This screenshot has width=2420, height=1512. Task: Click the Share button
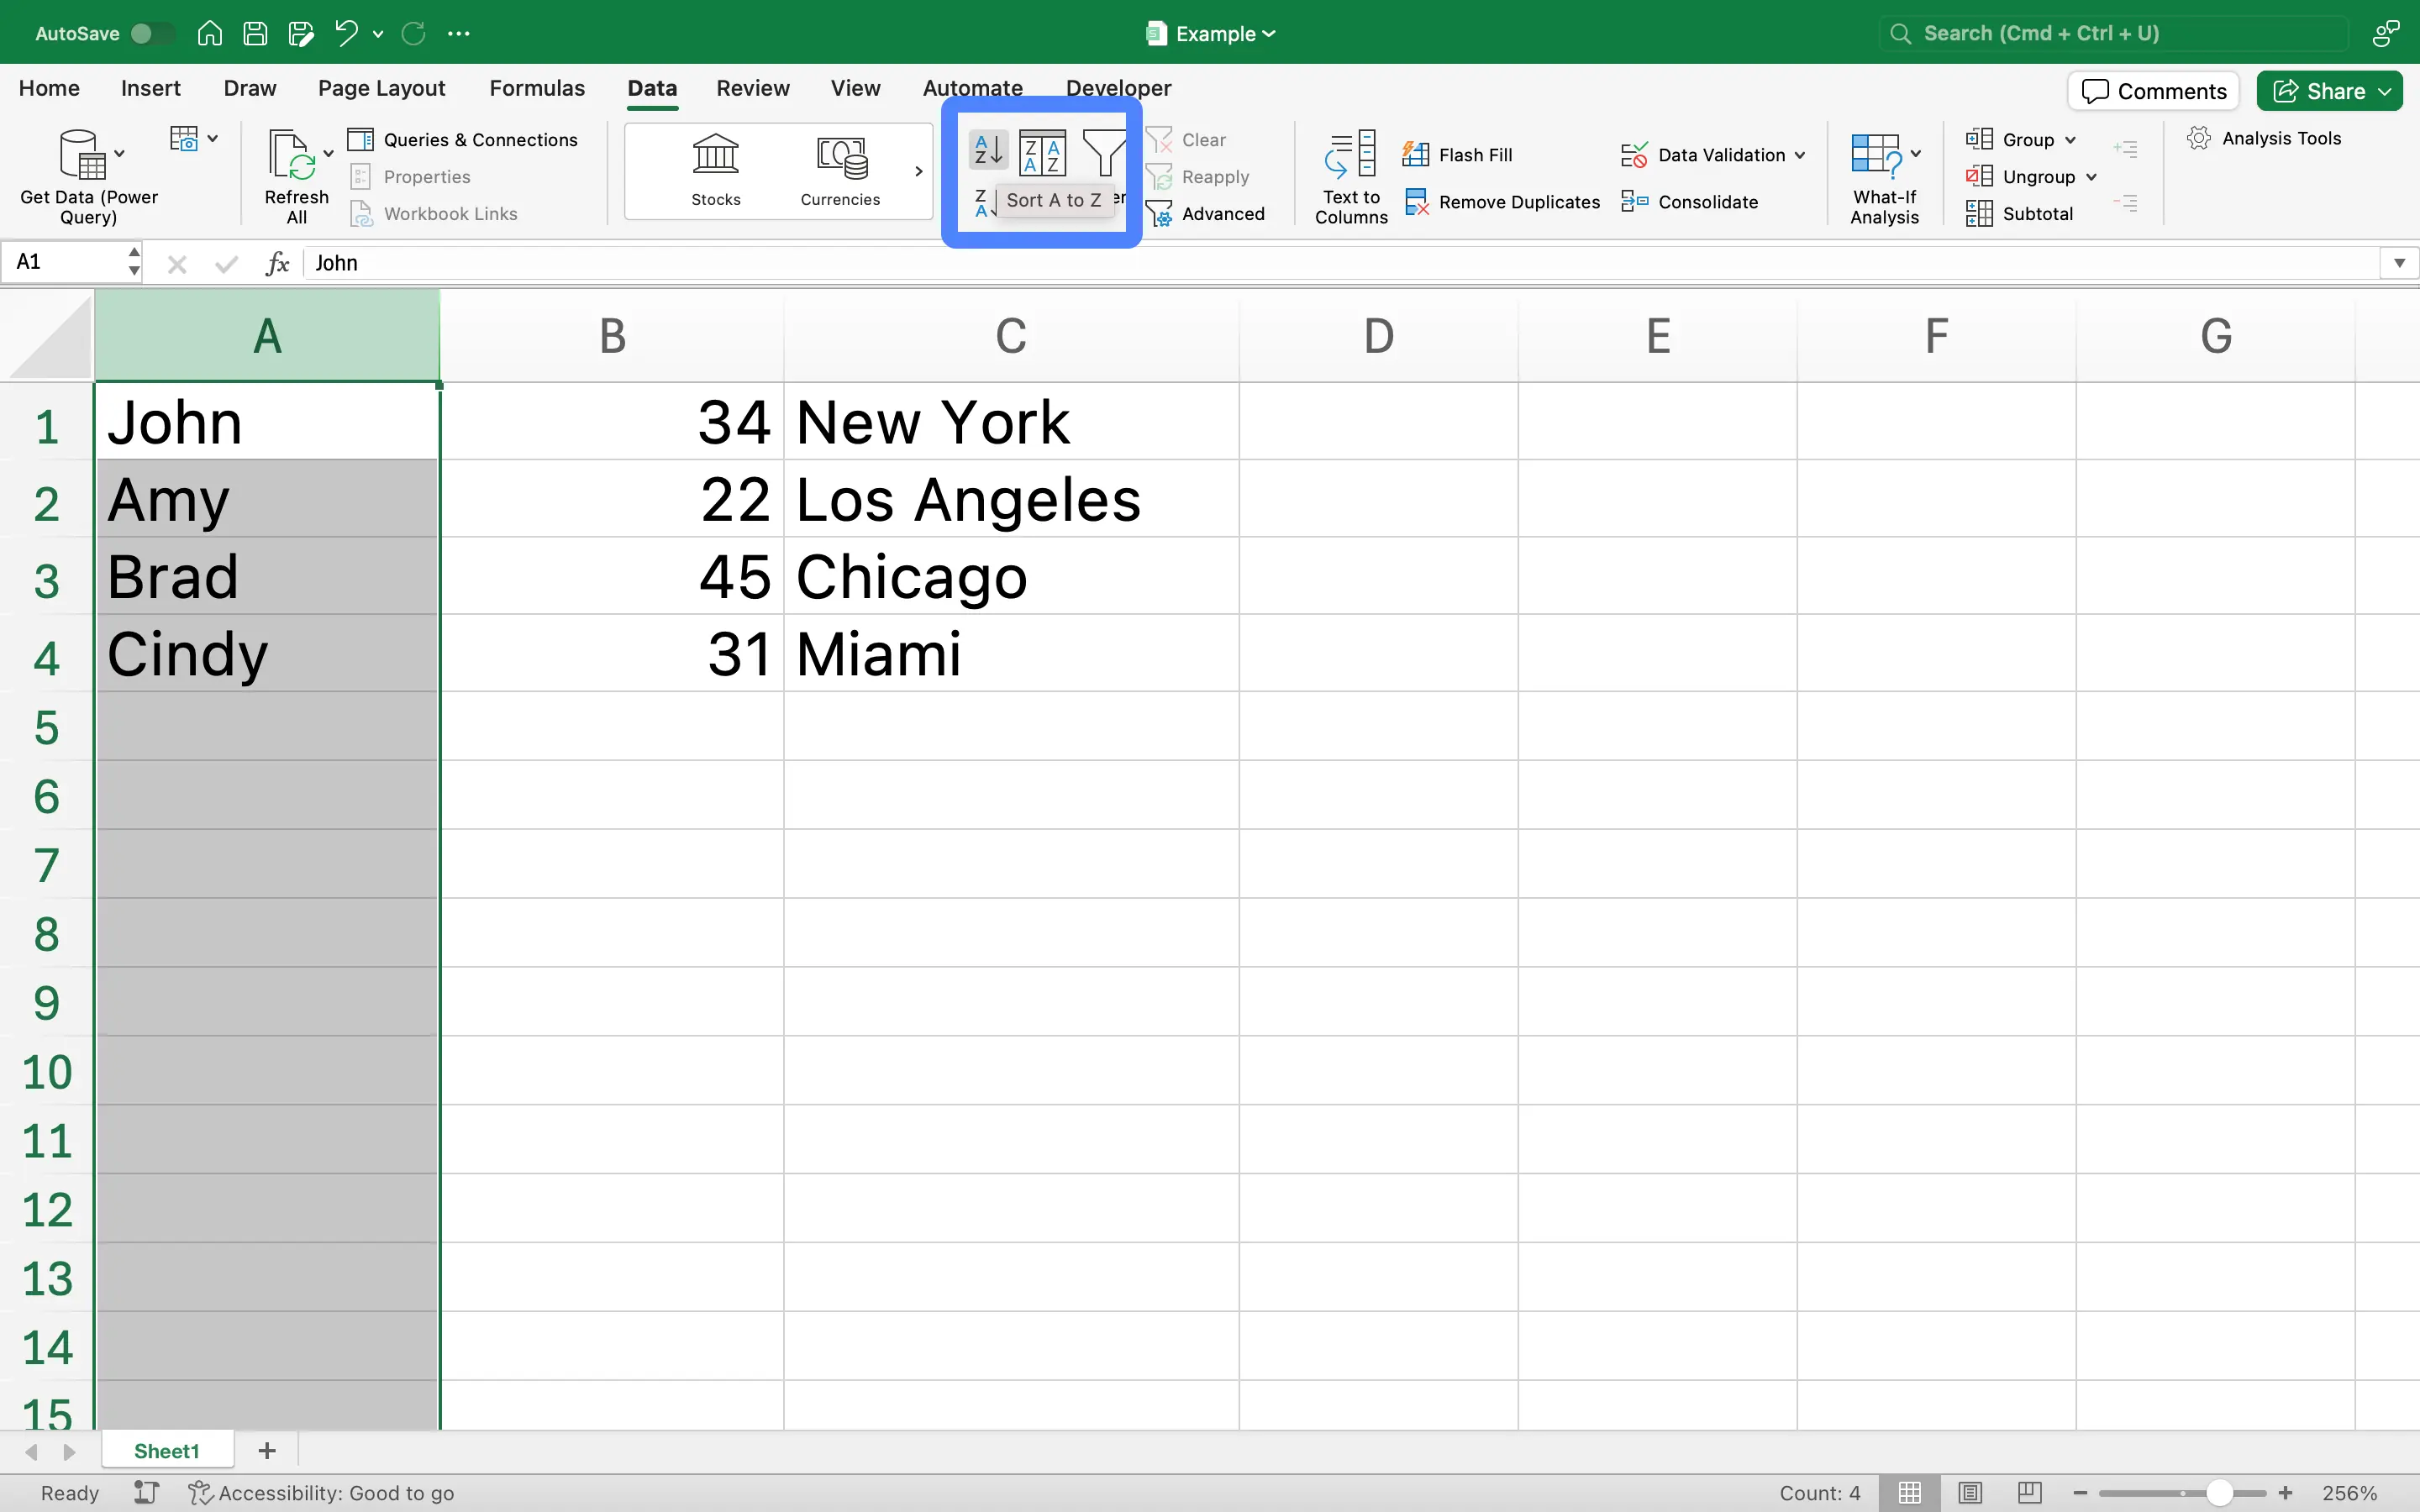(2329, 91)
